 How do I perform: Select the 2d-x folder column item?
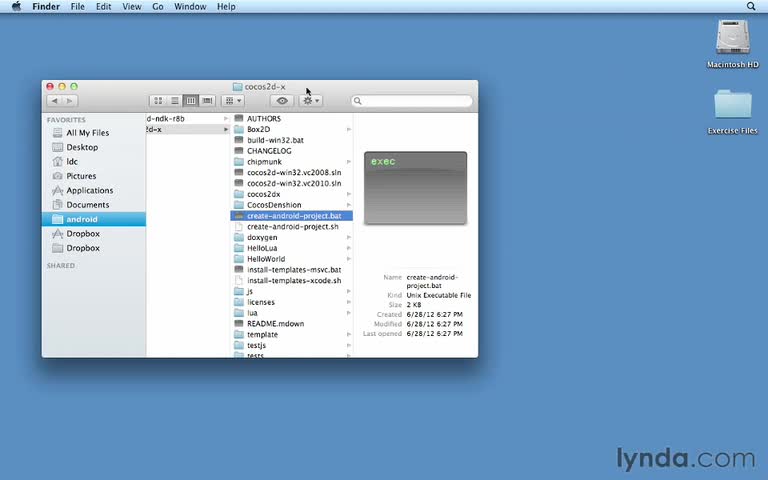click(x=188, y=129)
